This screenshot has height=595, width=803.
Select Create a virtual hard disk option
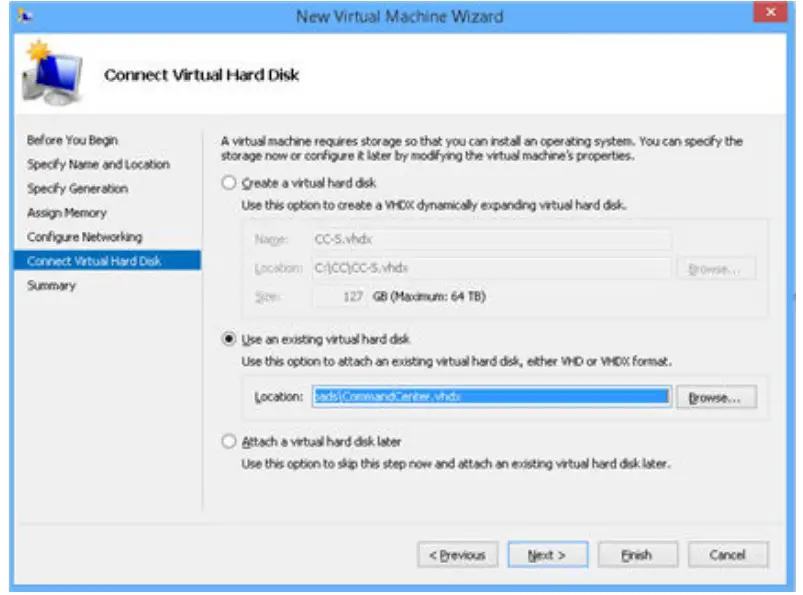tap(229, 184)
